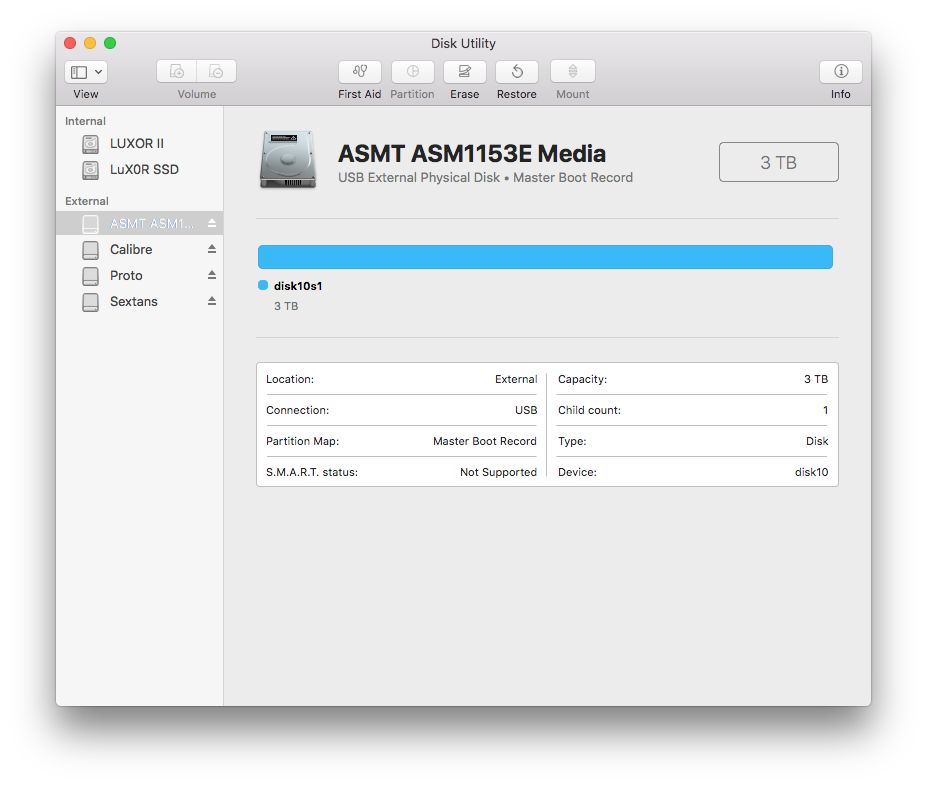The width and height of the screenshot is (927, 786).
Task: Click the Sextans drive icon
Action: [x=90, y=302]
